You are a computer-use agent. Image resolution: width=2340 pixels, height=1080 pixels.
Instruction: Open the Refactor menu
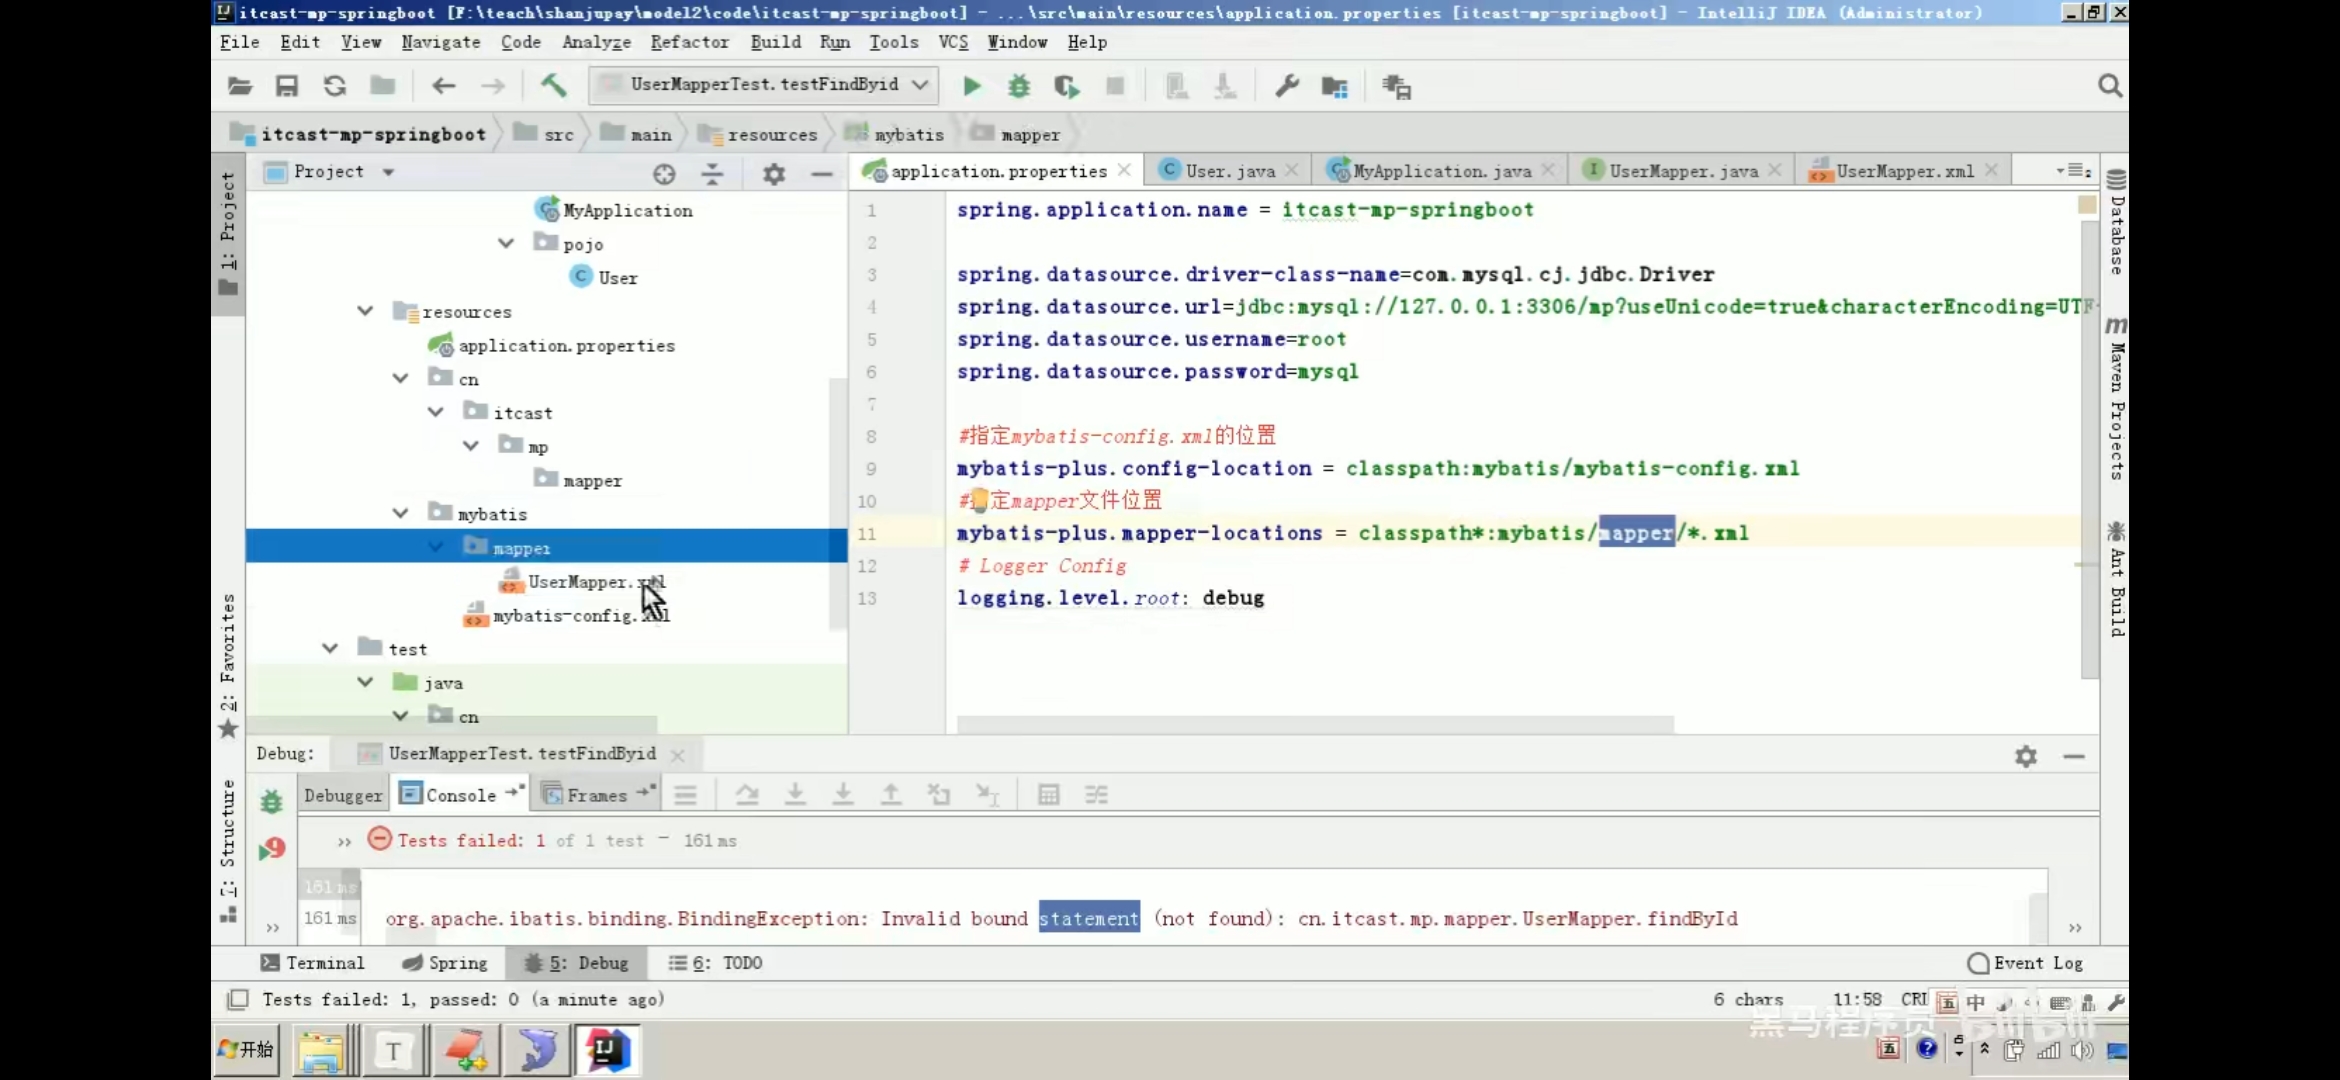pyautogui.click(x=689, y=42)
